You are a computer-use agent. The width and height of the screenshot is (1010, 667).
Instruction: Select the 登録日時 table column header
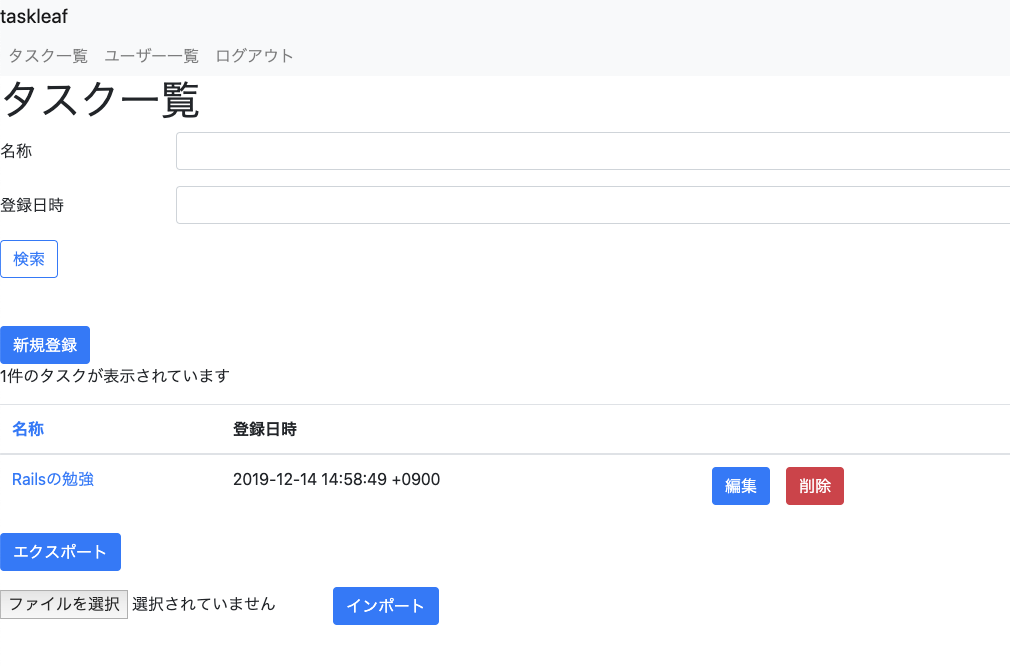click(x=264, y=429)
